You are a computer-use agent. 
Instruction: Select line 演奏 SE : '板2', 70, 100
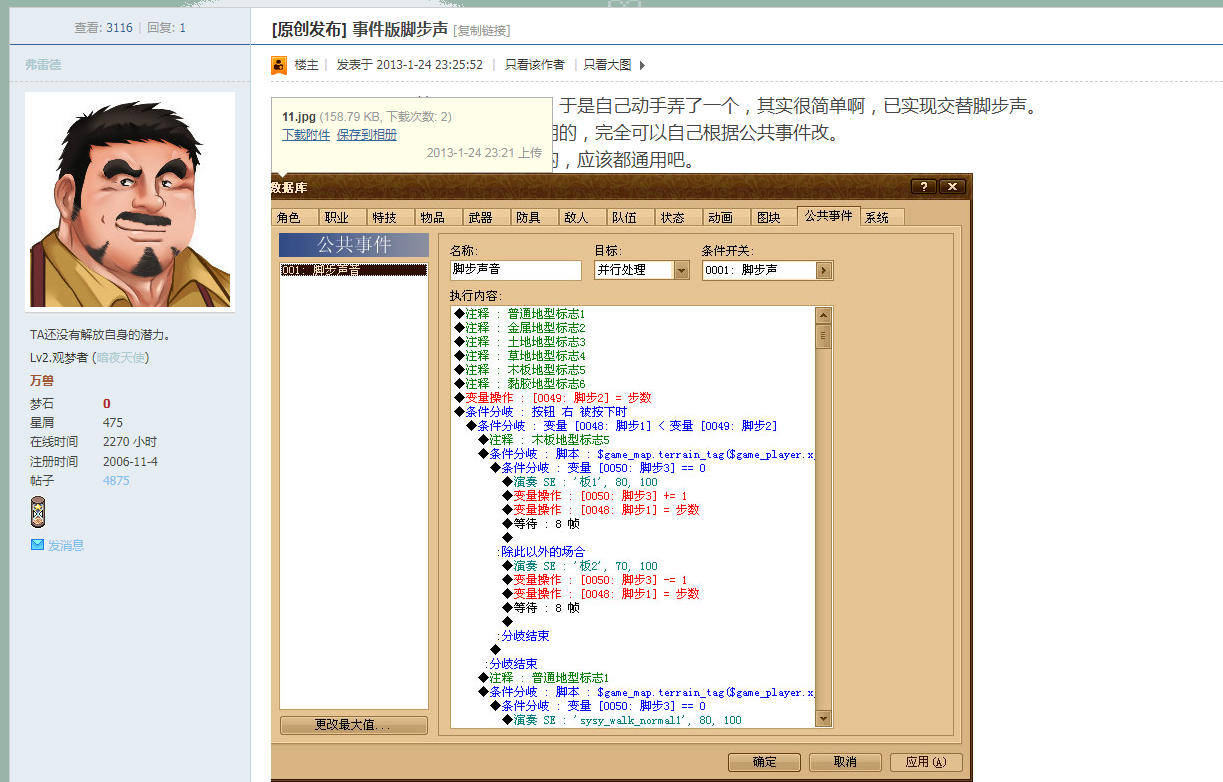[x=580, y=566]
